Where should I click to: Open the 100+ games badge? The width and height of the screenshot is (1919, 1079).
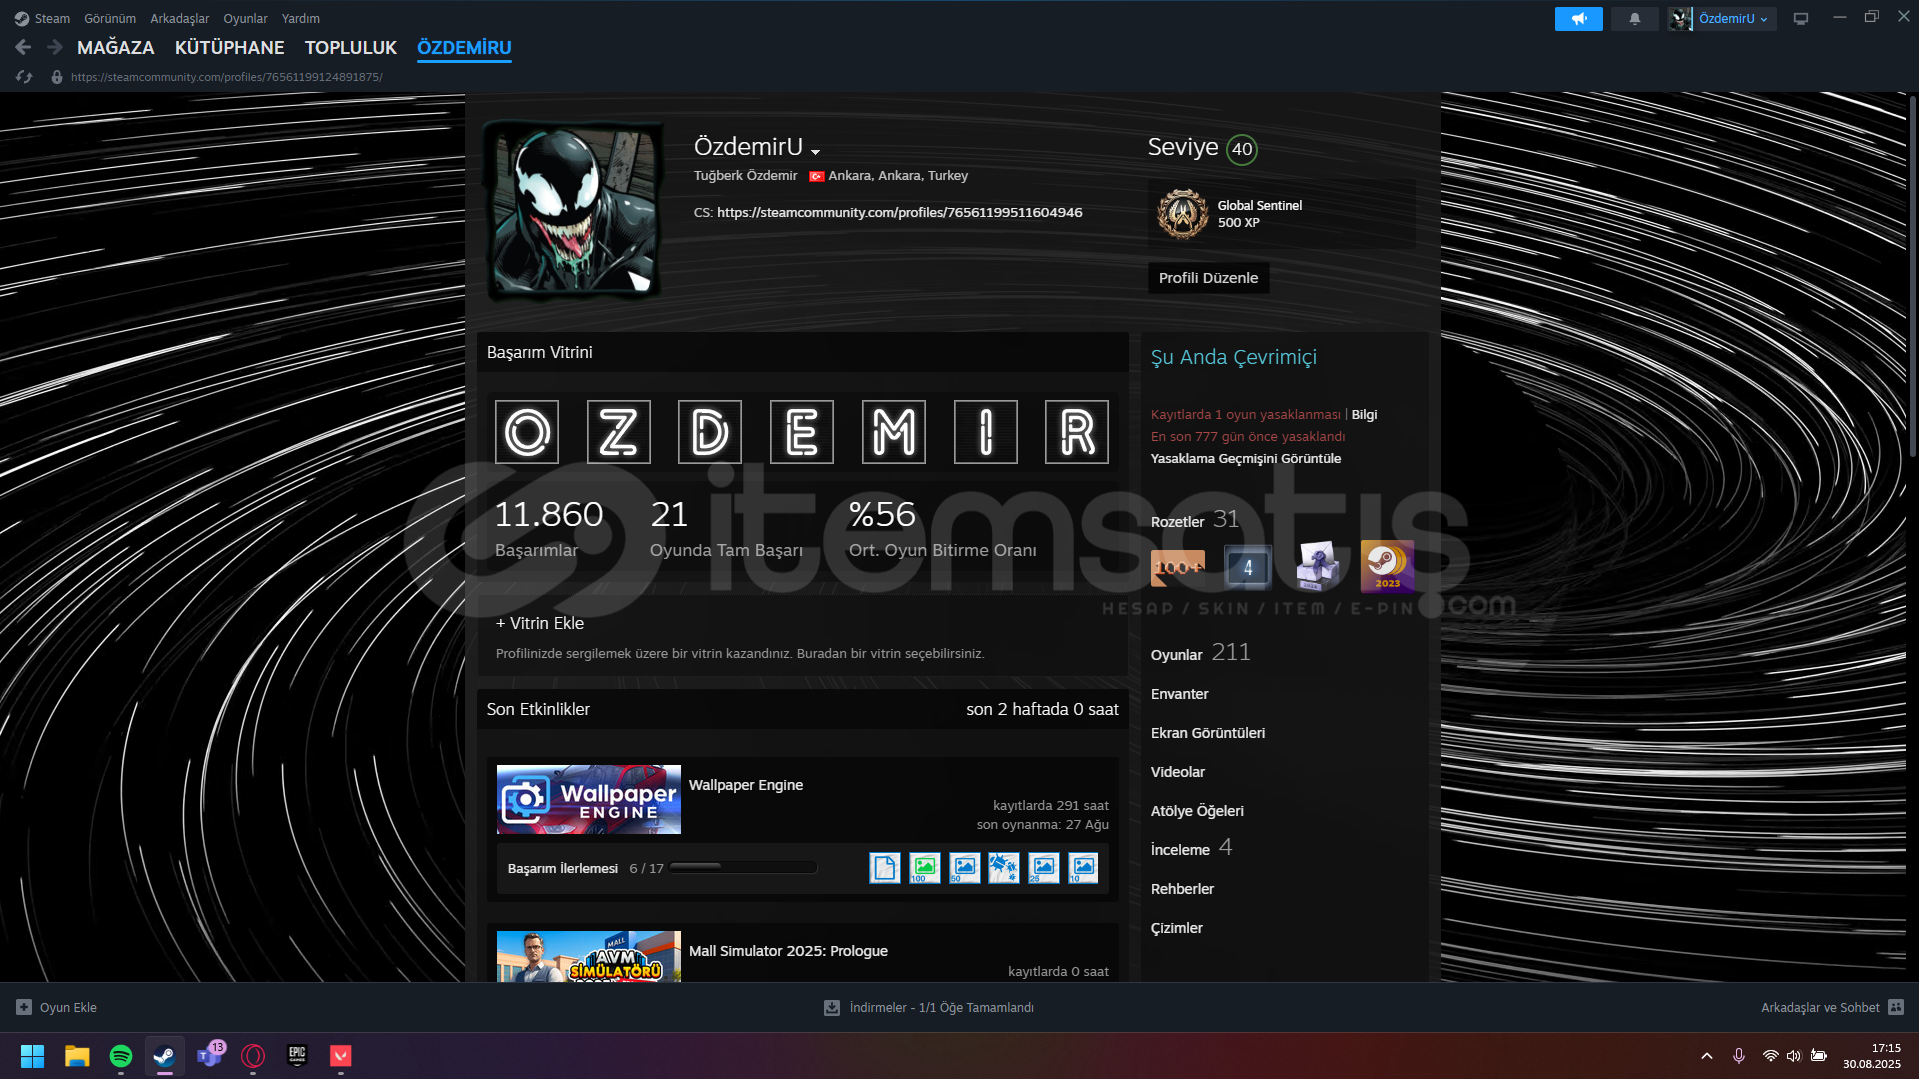tap(1178, 567)
